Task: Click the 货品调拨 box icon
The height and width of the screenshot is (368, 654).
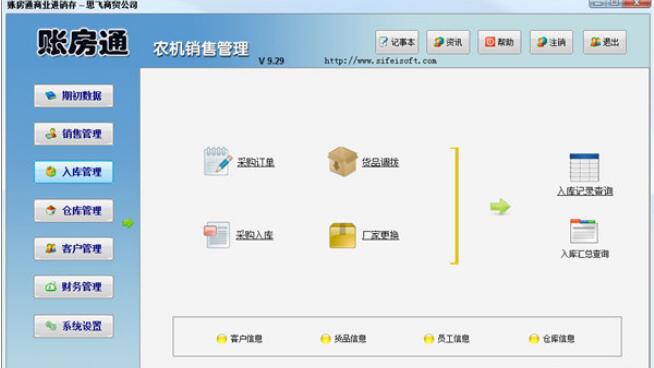Action: pos(342,161)
